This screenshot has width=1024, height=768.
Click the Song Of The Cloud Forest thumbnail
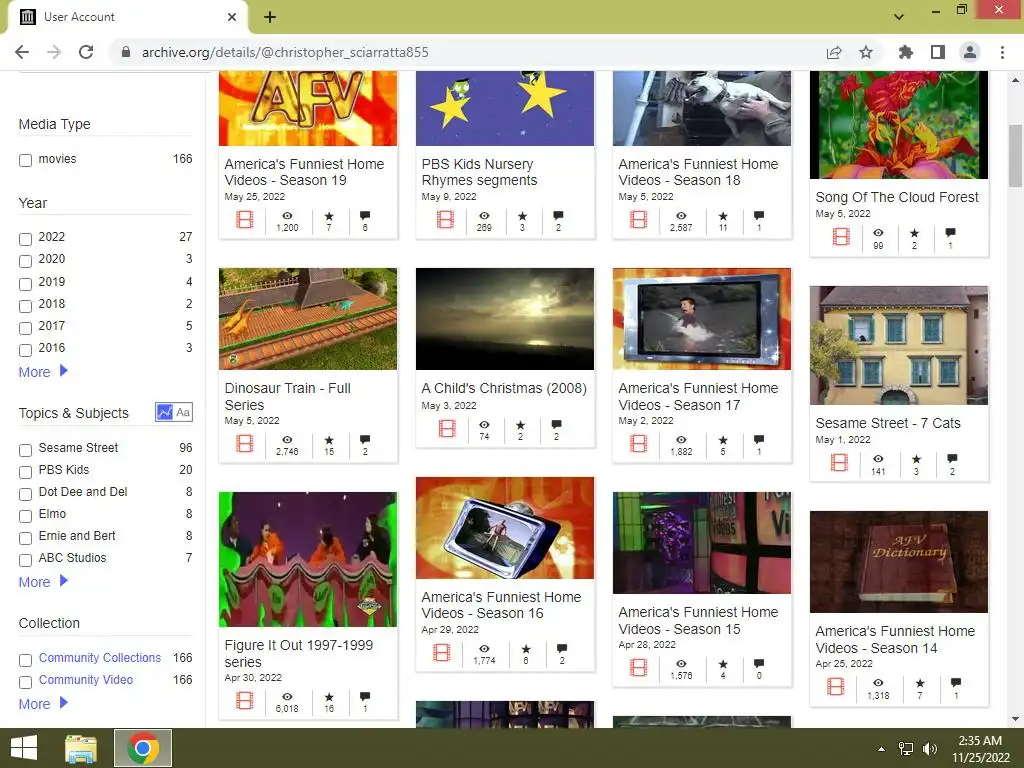[x=899, y=125]
